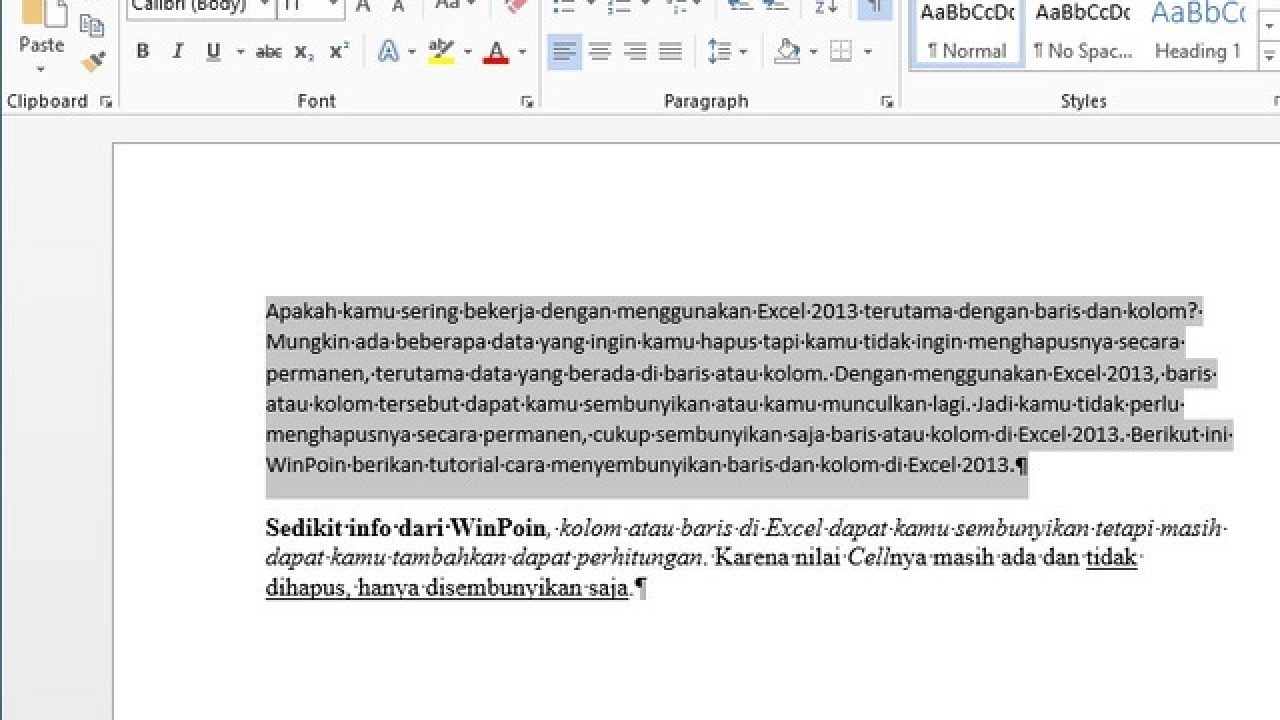Click the underlined word "dihapus"

point(306,588)
